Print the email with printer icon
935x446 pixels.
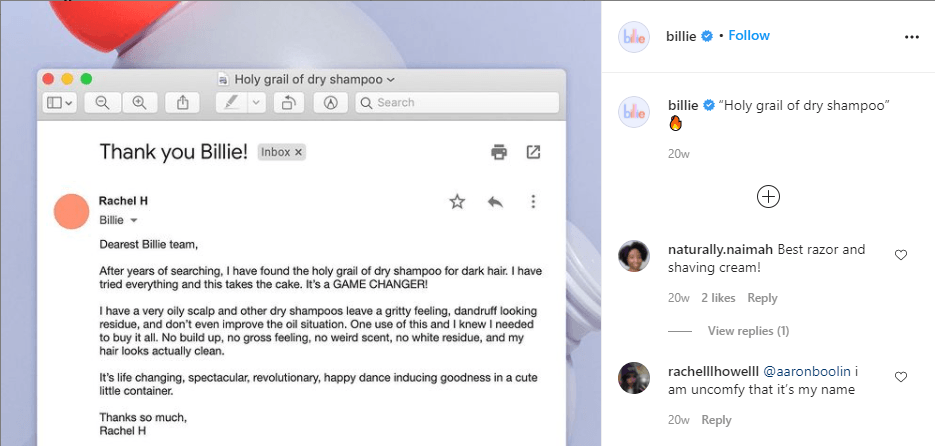coord(499,152)
